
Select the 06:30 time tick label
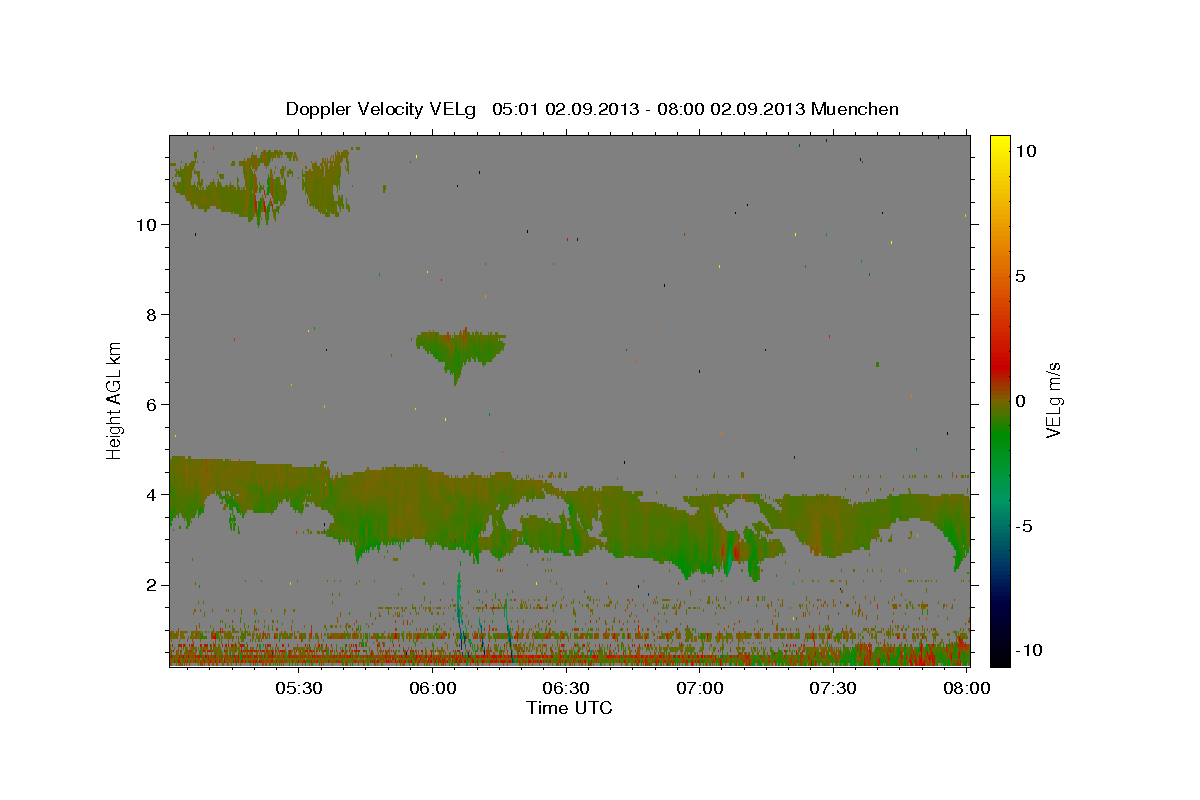coord(565,688)
